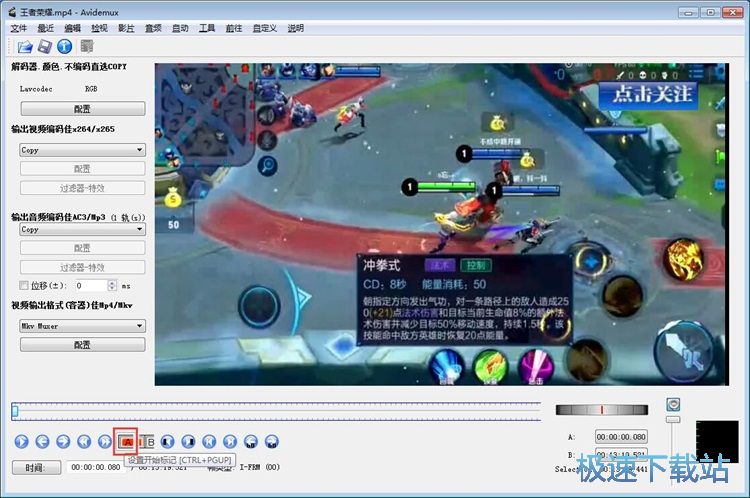Open the 文件 (File) menu
Screen dimensions: 750x498
[x=19, y=28]
